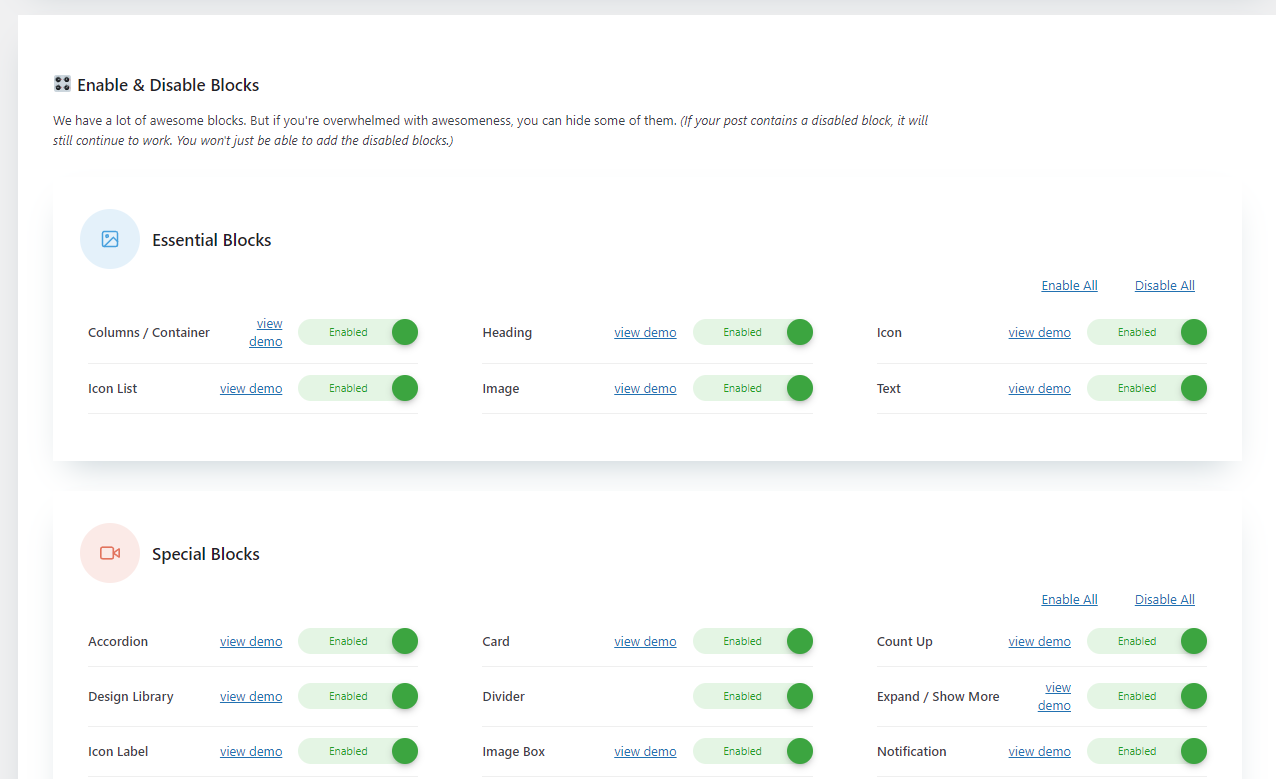This screenshot has width=1276, height=779.
Task: Toggle the Expand / Show More switch
Action: (1147, 696)
